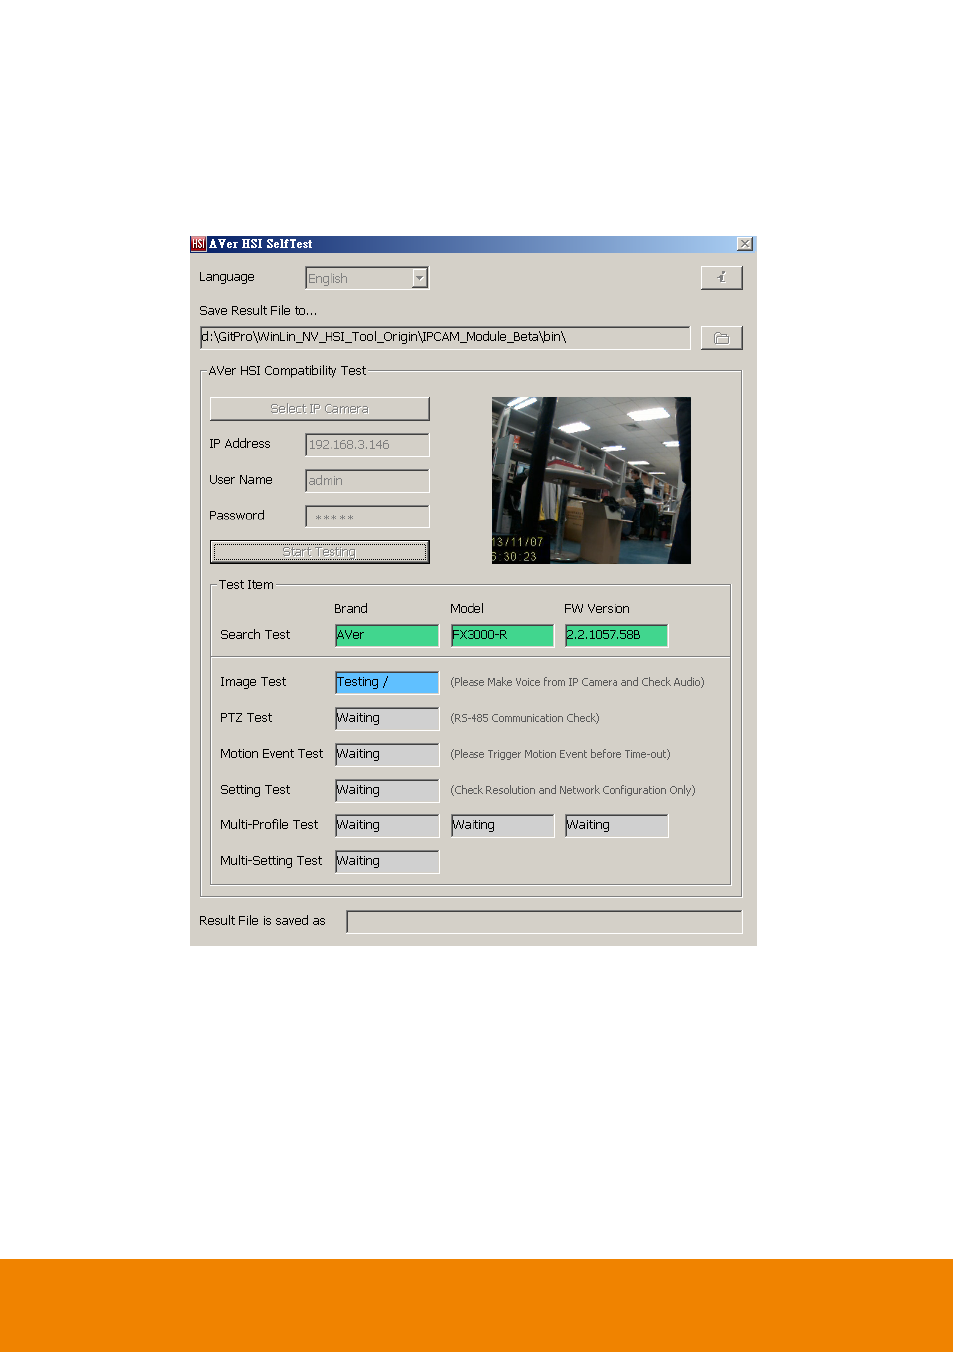Viewport: 953px width, 1352px height.
Task: Click the Password label
Action: (237, 516)
